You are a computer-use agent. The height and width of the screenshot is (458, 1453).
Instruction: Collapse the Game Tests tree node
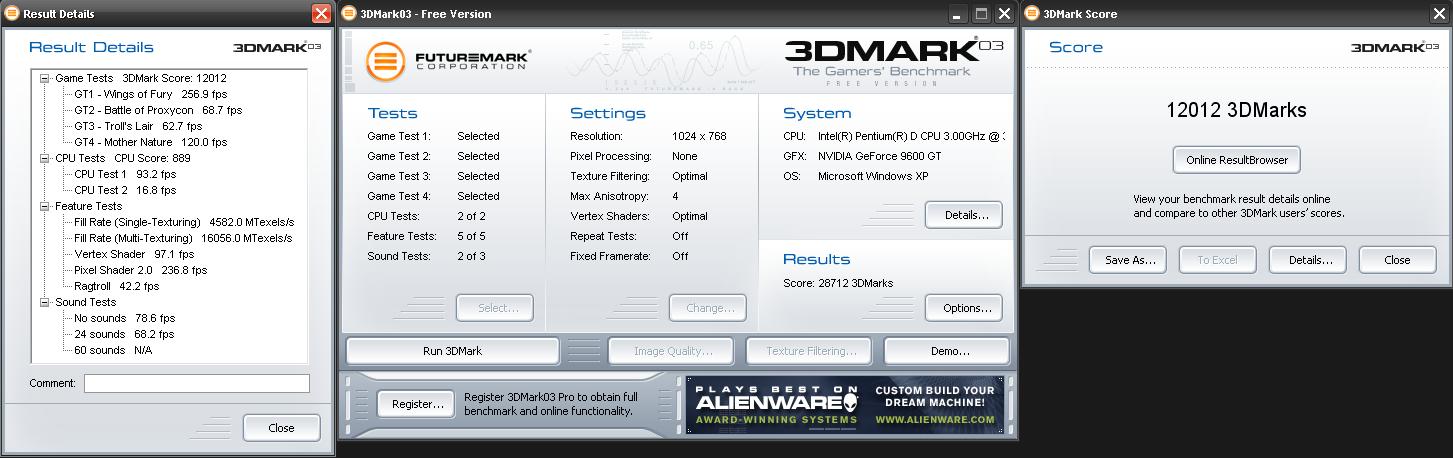pyautogui.click(x=45, y=78)
